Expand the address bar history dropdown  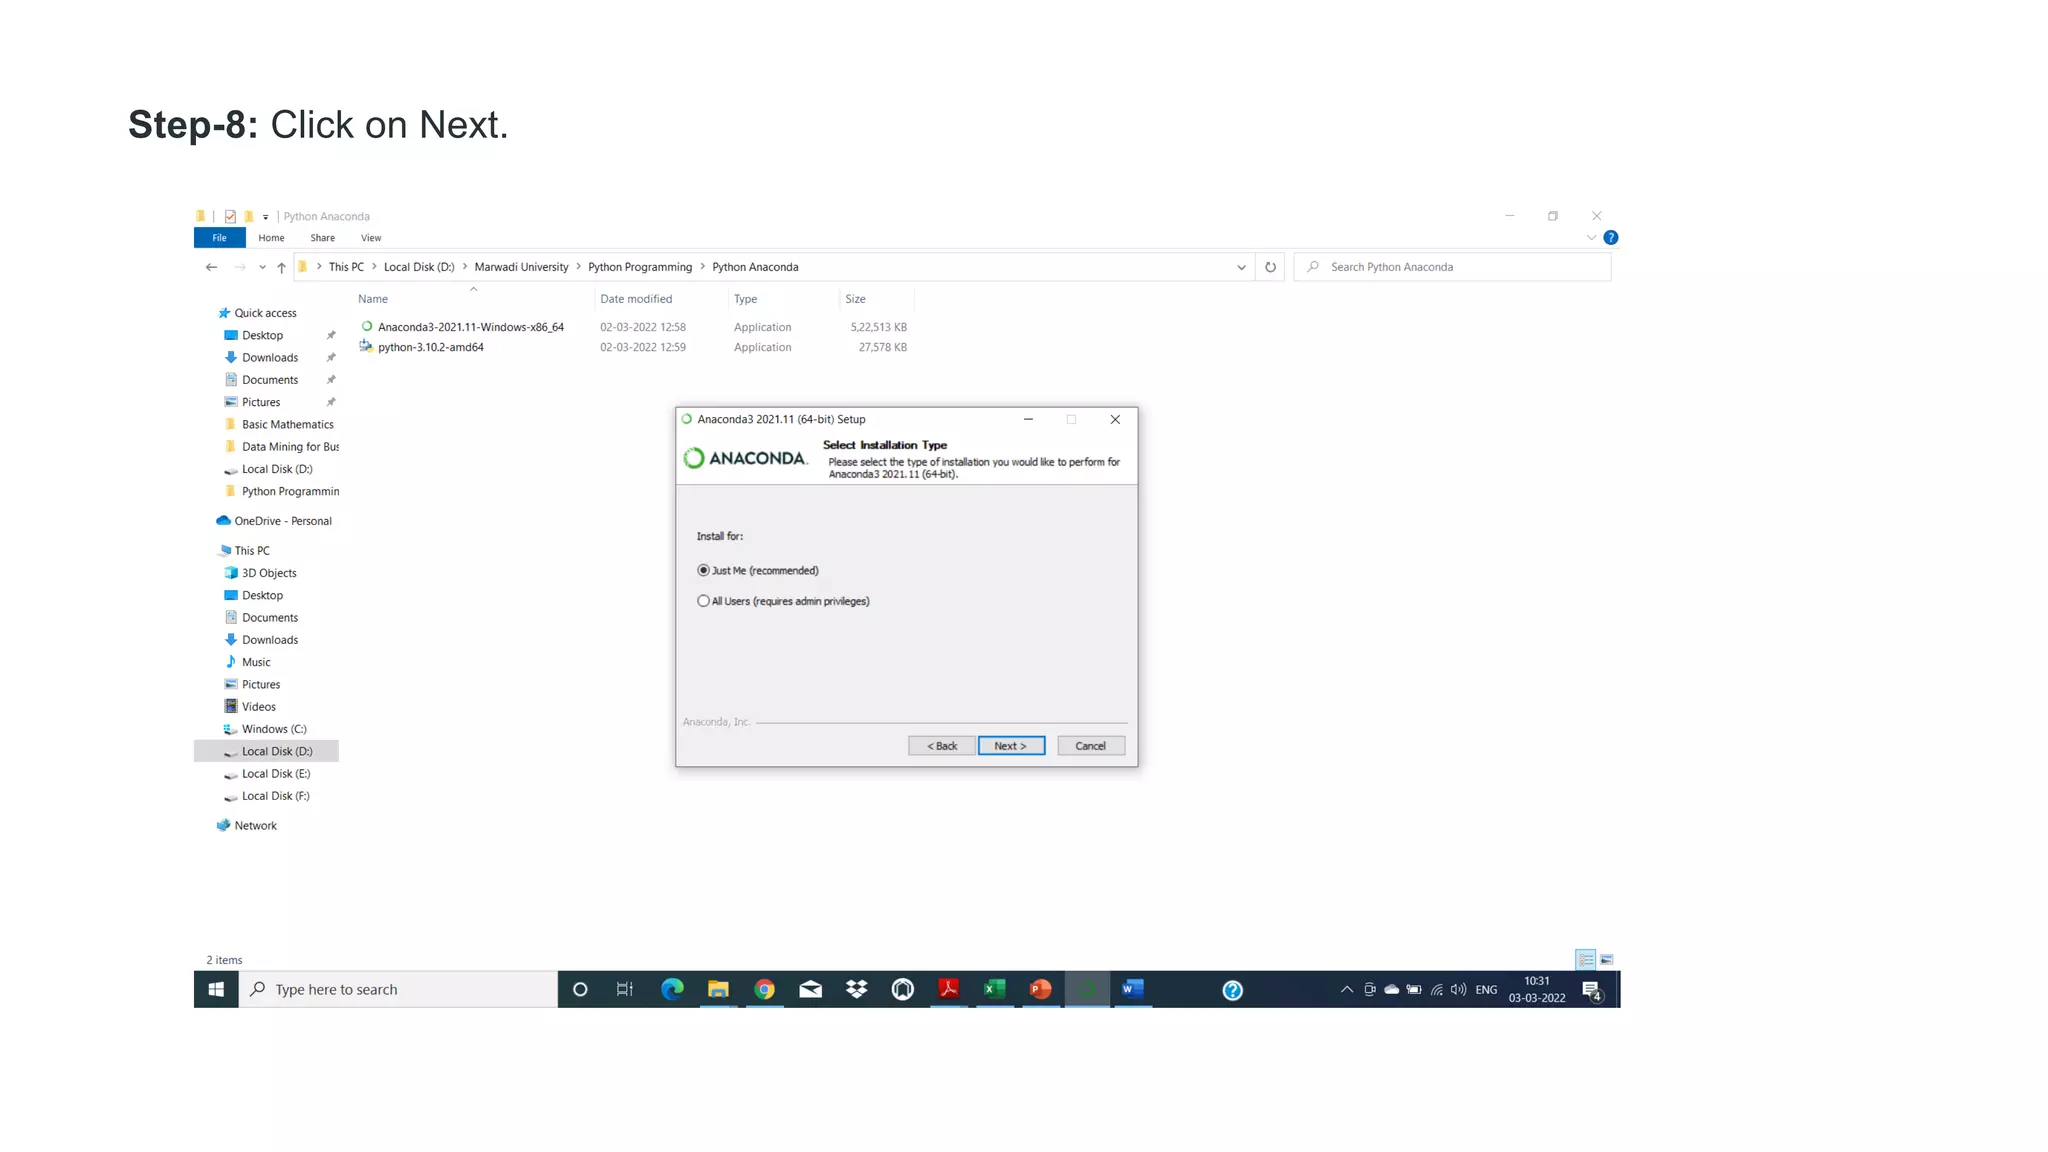tap(1241, 267)
